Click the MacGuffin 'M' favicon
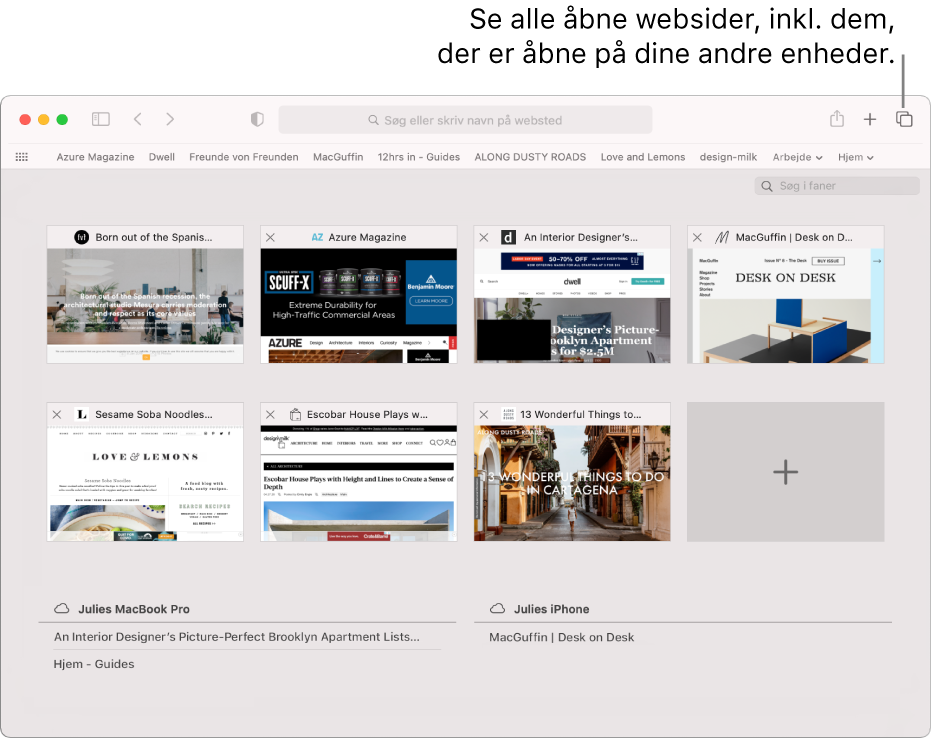 pyautogui.click(x=721, y=237)
